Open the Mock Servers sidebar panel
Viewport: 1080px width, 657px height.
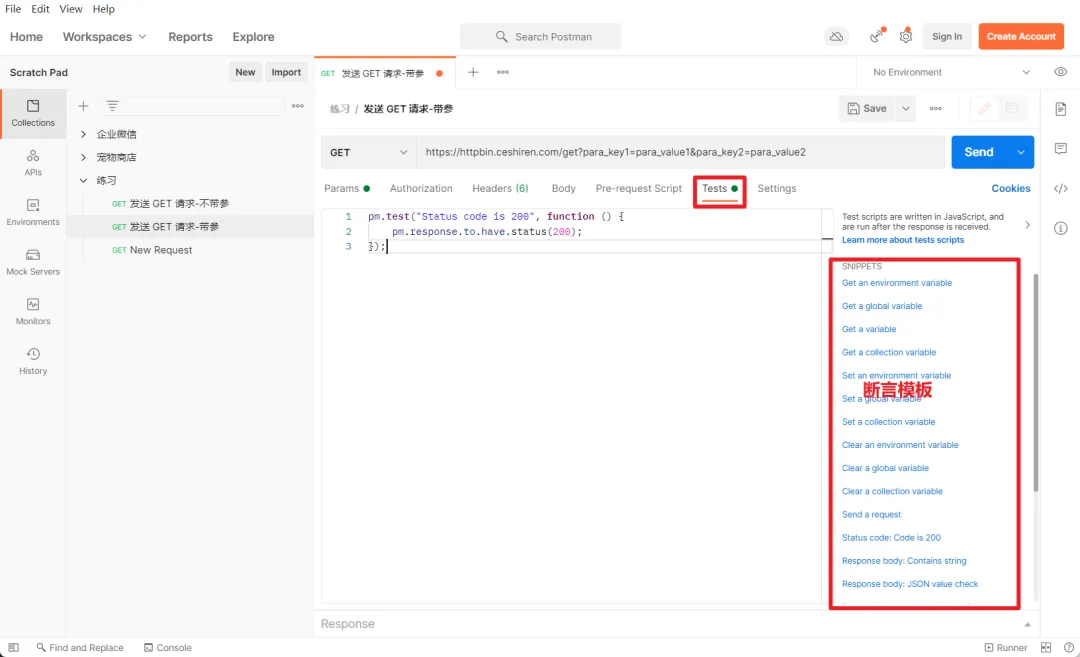pyautogui.click(x=33, y=261)
